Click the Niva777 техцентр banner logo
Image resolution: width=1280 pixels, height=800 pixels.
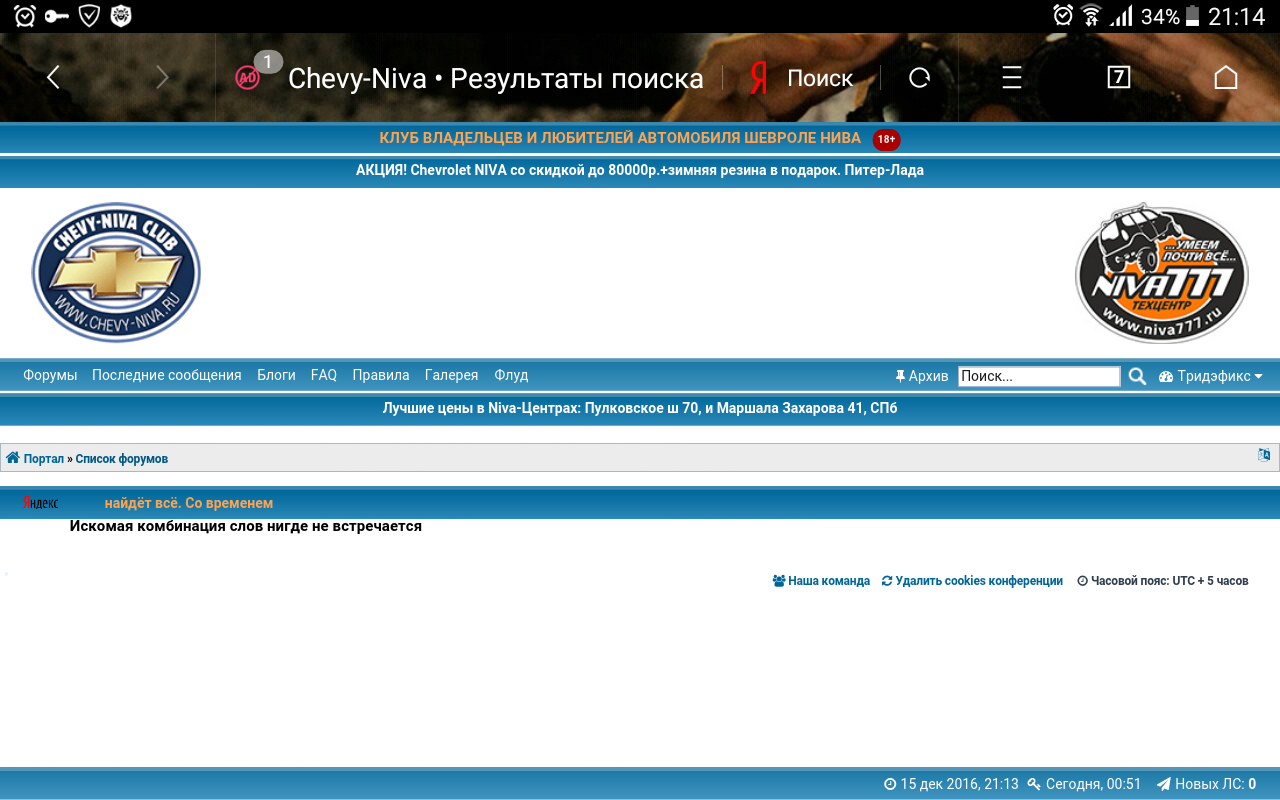(1161, 273)
